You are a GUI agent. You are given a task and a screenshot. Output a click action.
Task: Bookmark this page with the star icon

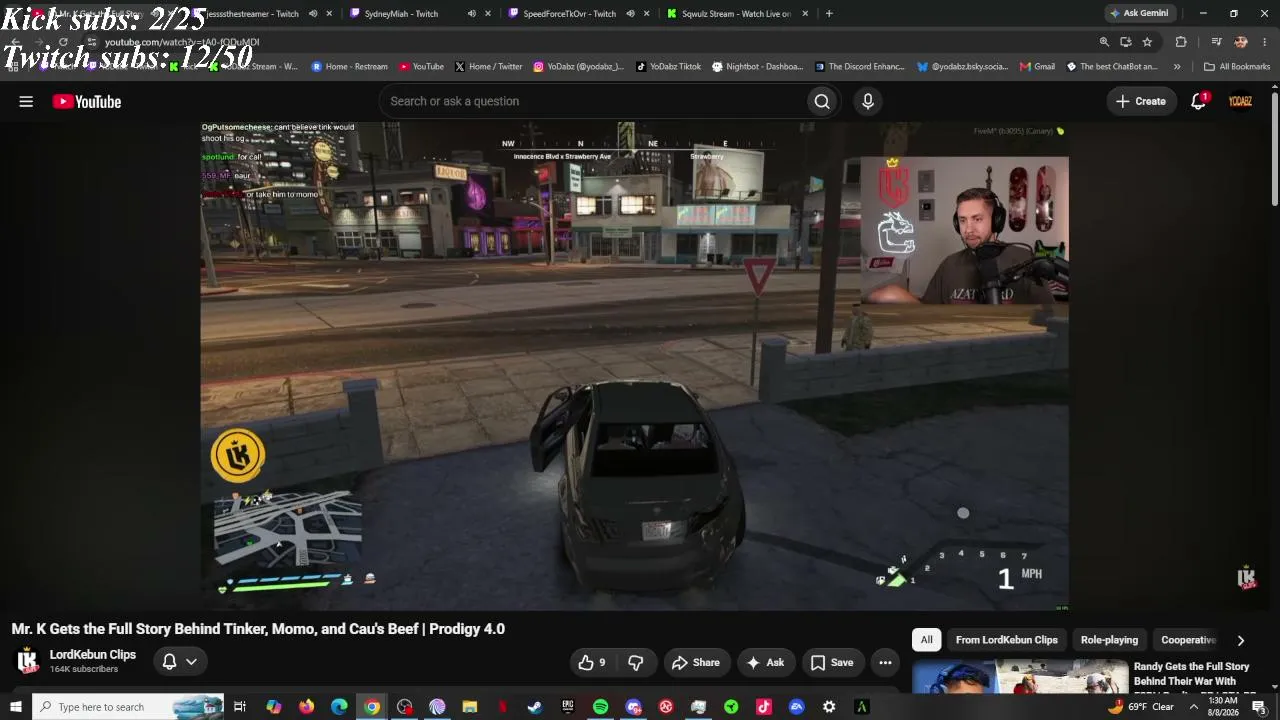pyautogui.click(x=1147, y=42)
